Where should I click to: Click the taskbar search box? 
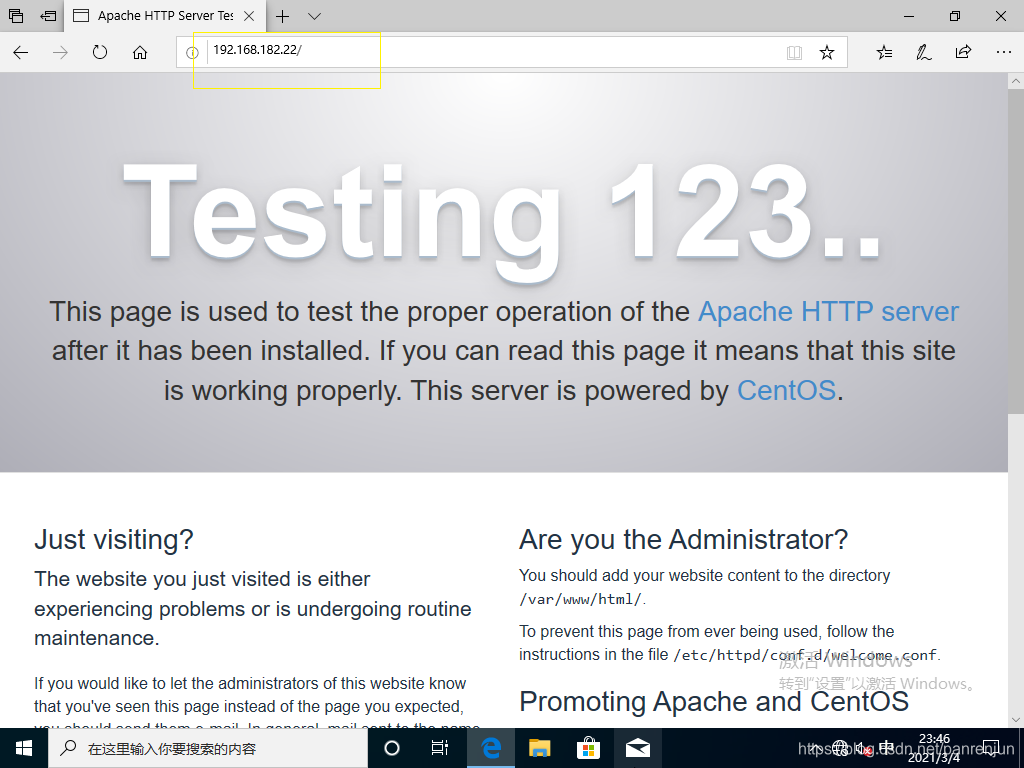[208, 748]
